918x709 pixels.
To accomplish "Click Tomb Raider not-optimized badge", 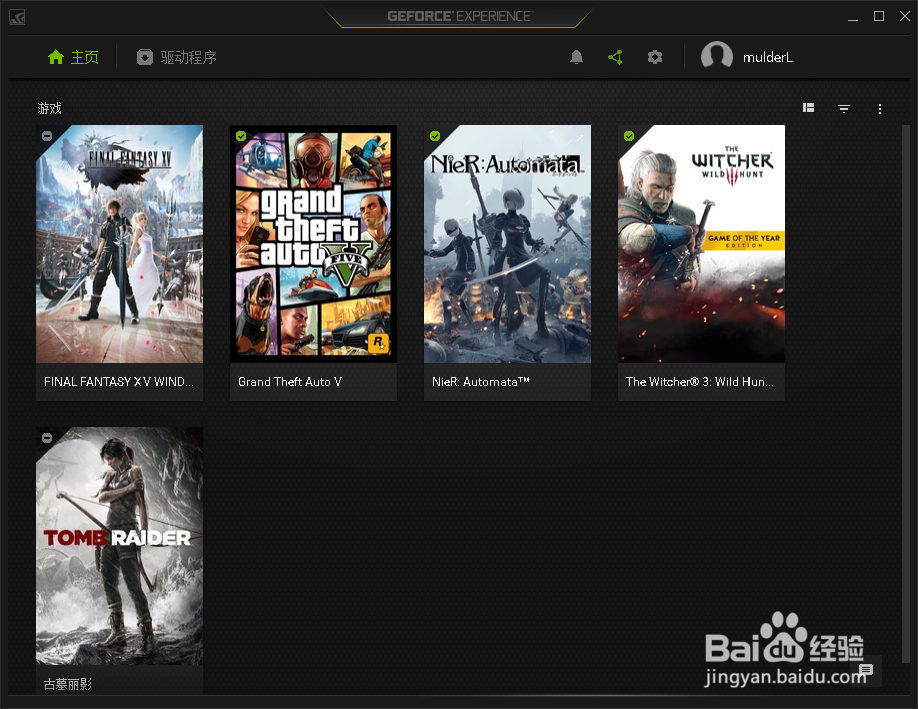I will click(47, 438).
